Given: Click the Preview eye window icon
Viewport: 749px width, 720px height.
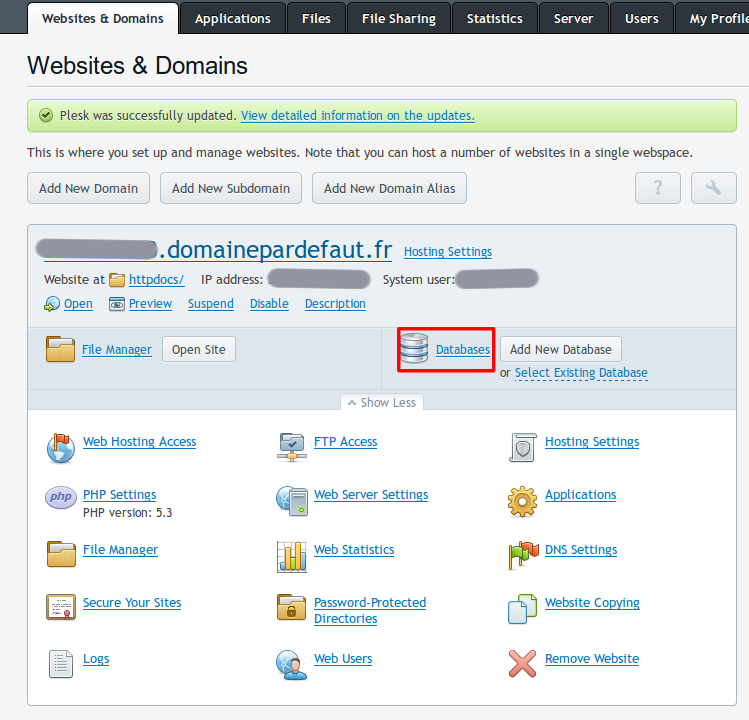Looking at the screenshot, I should pyautogui.click(x=117, y=304).
